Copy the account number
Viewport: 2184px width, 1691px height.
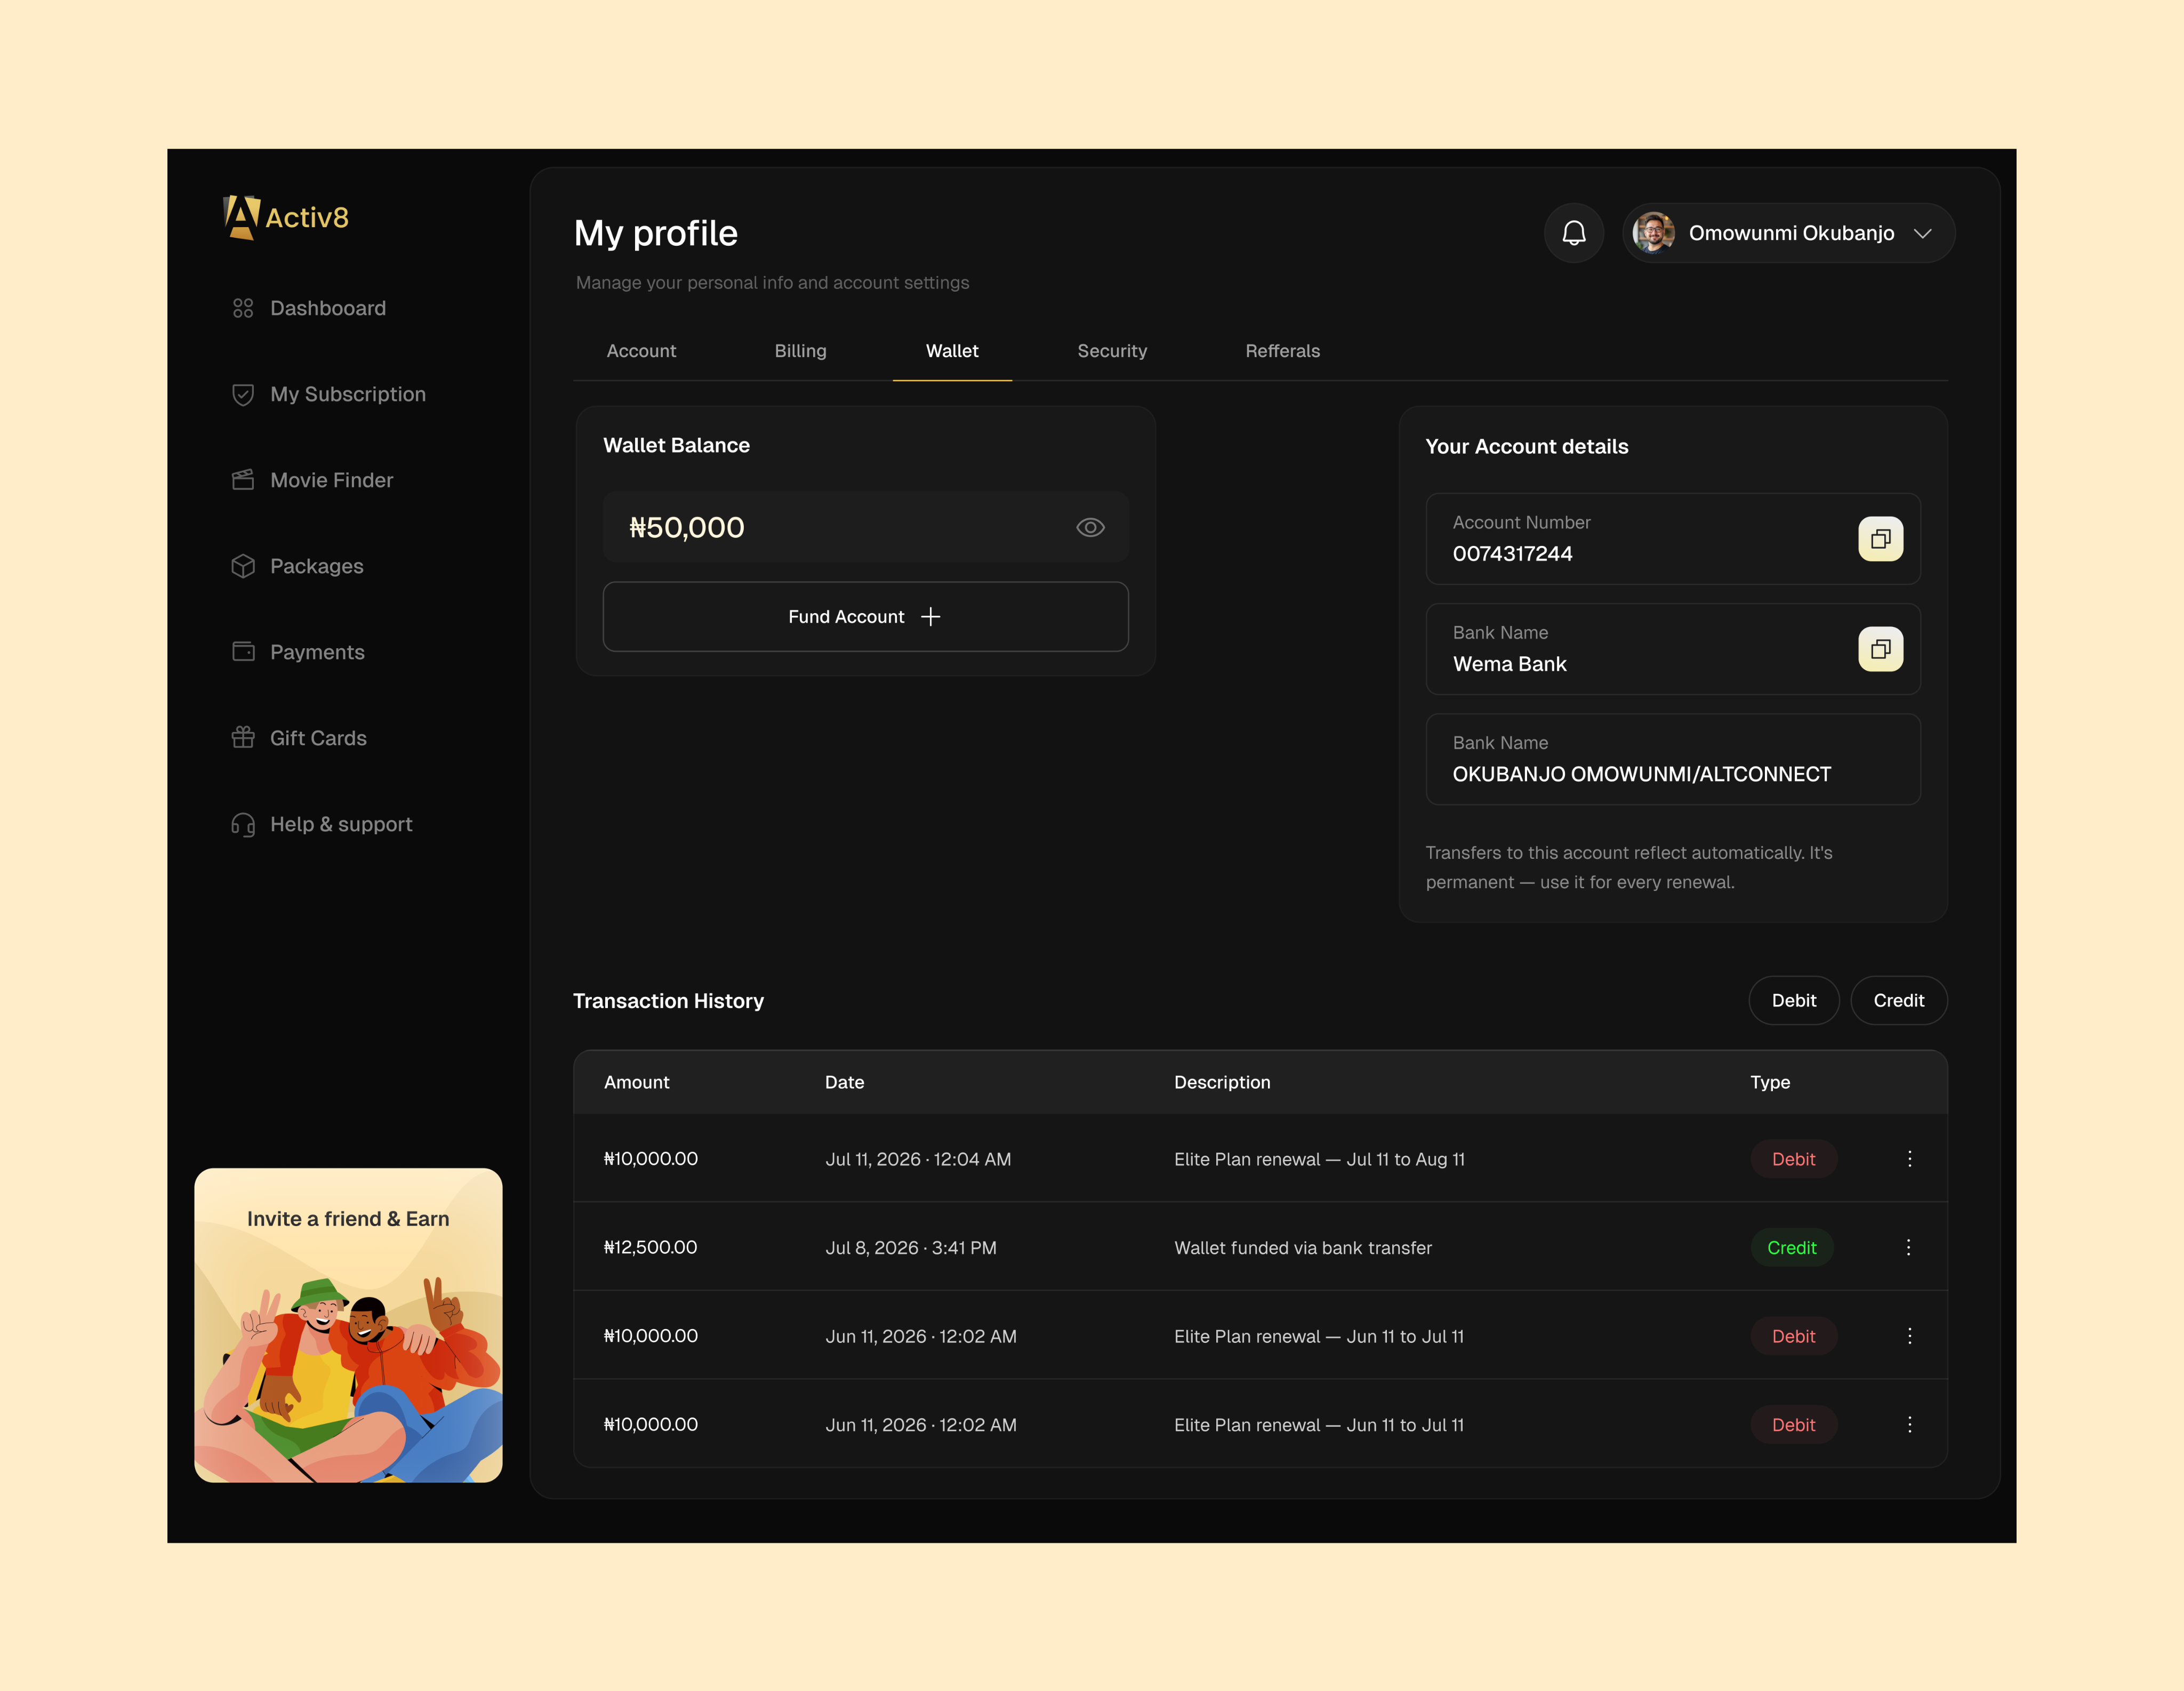coord(1880,539)
